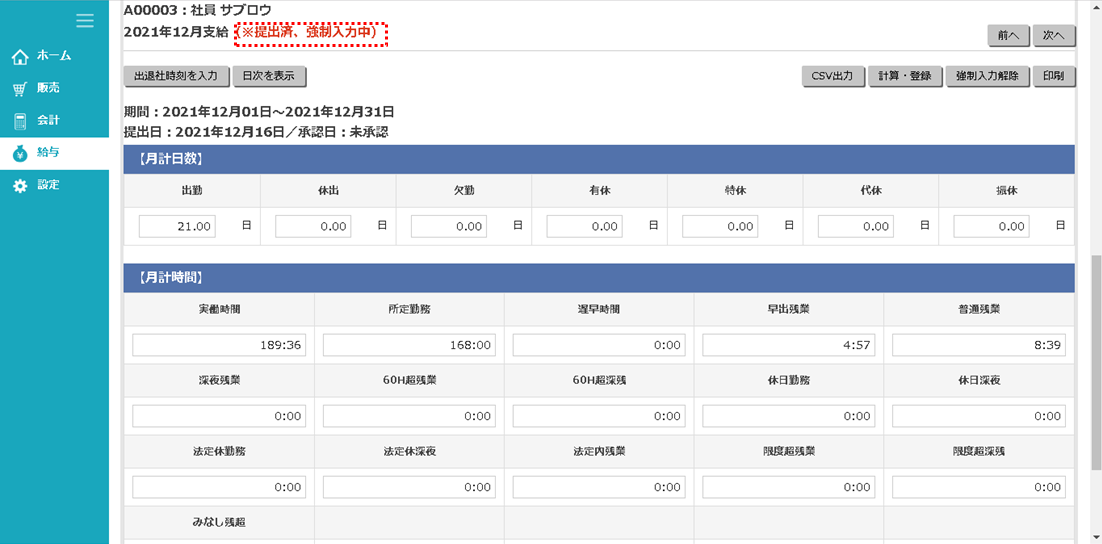Click 強制入力解除 to release forced input

(x=986, y=76)
